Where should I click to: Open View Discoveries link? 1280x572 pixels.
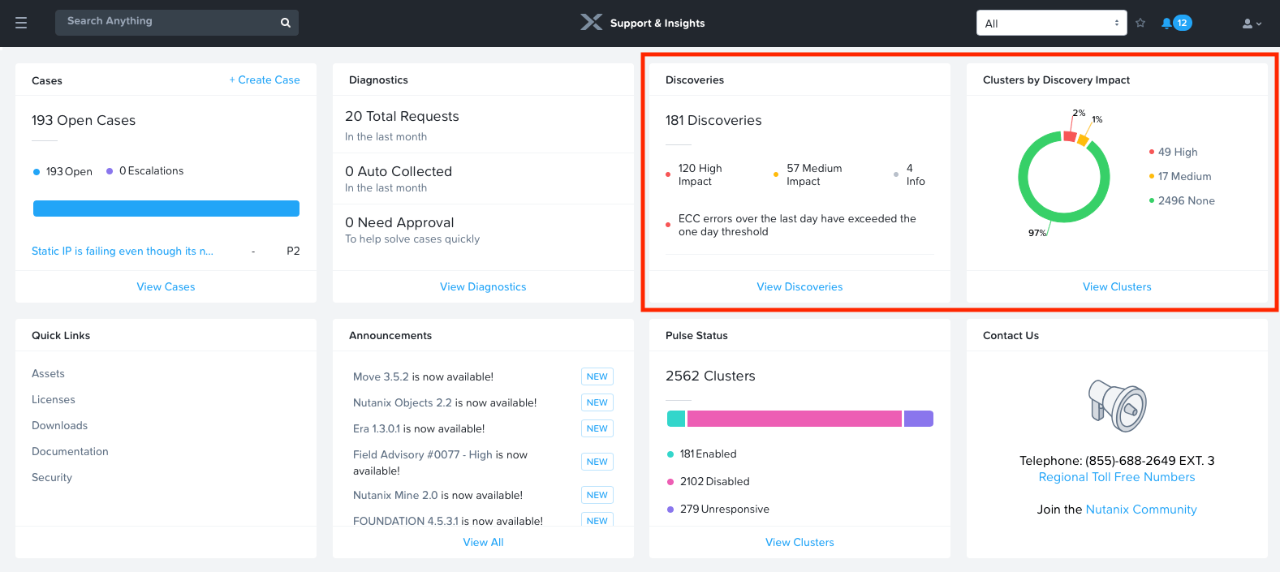799,287
